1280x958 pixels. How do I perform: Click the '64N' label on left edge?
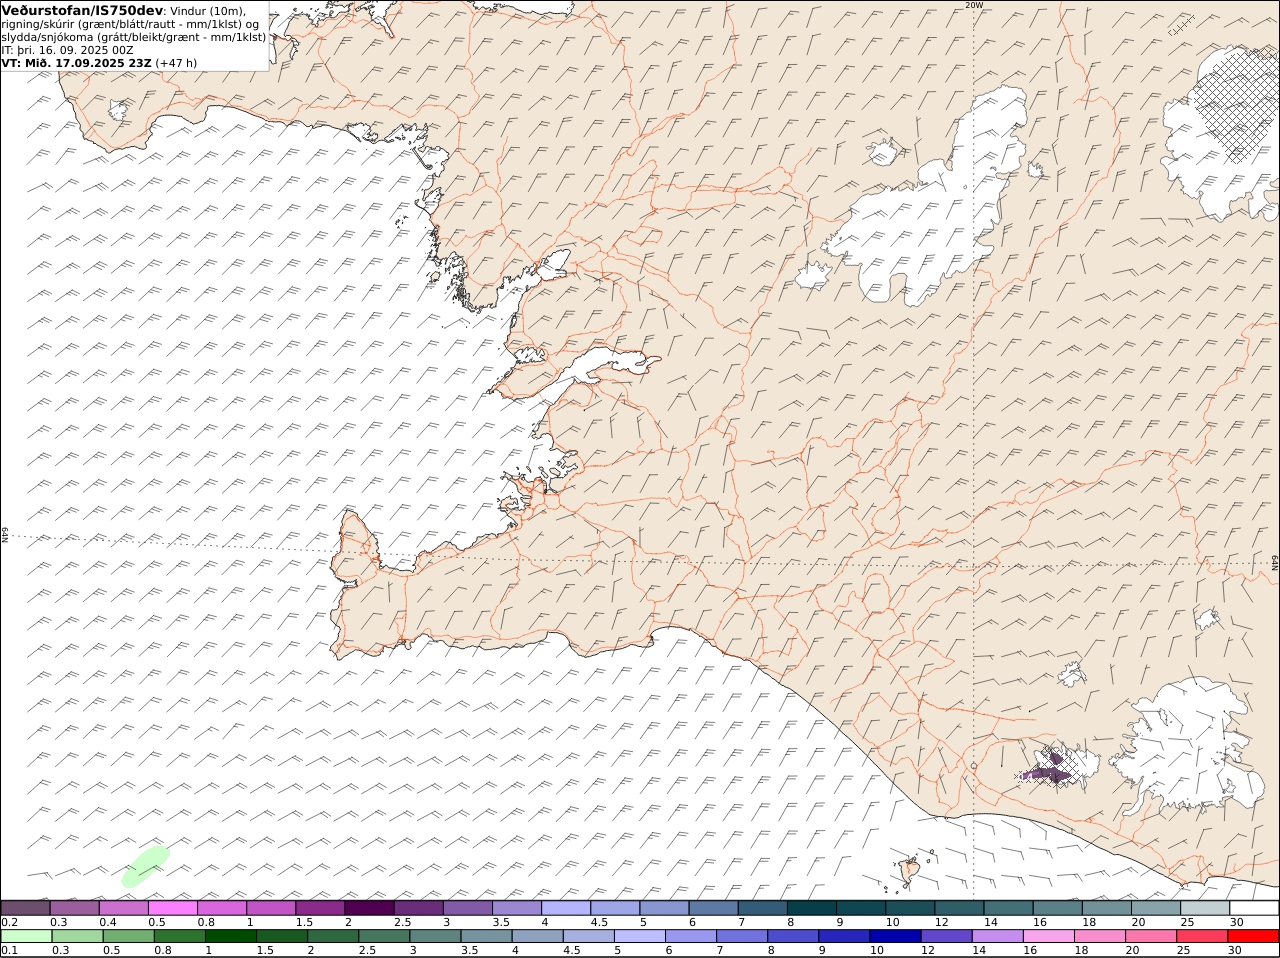[5, 534]
